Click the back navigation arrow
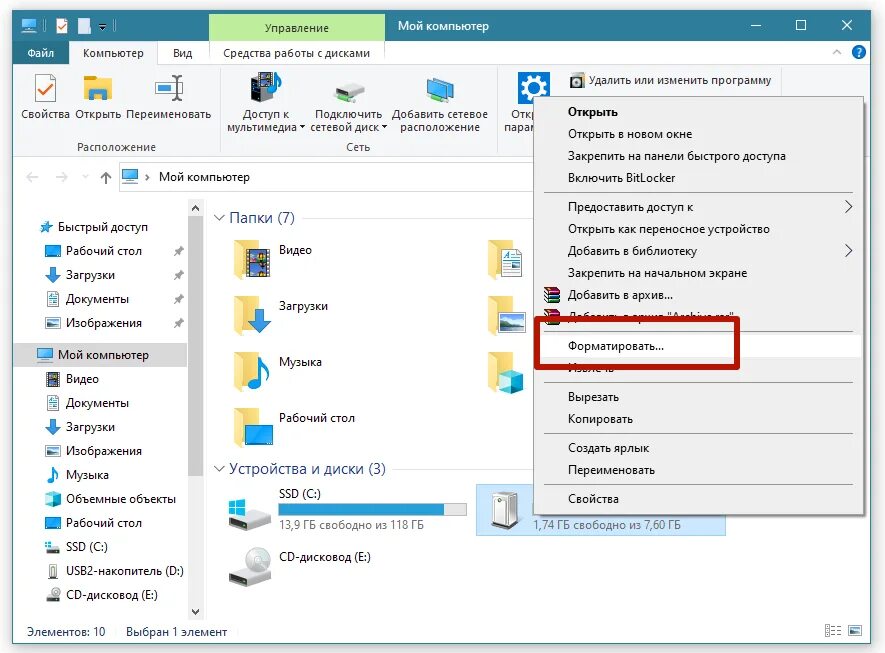 tap(32, 178)
